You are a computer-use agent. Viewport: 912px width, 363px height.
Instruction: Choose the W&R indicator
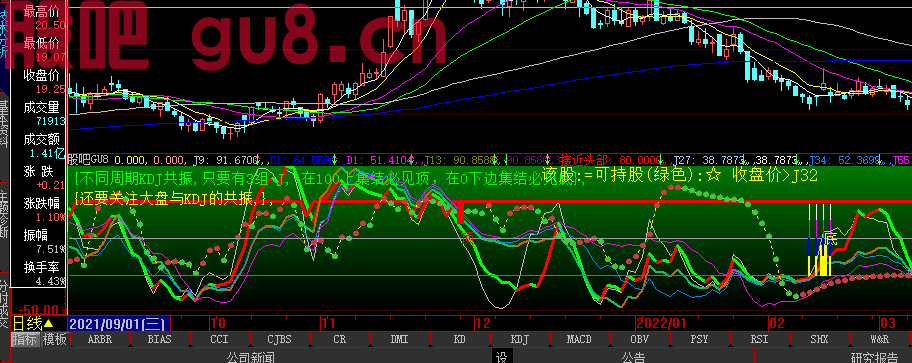pyautogui.click(x=880, y=339)
